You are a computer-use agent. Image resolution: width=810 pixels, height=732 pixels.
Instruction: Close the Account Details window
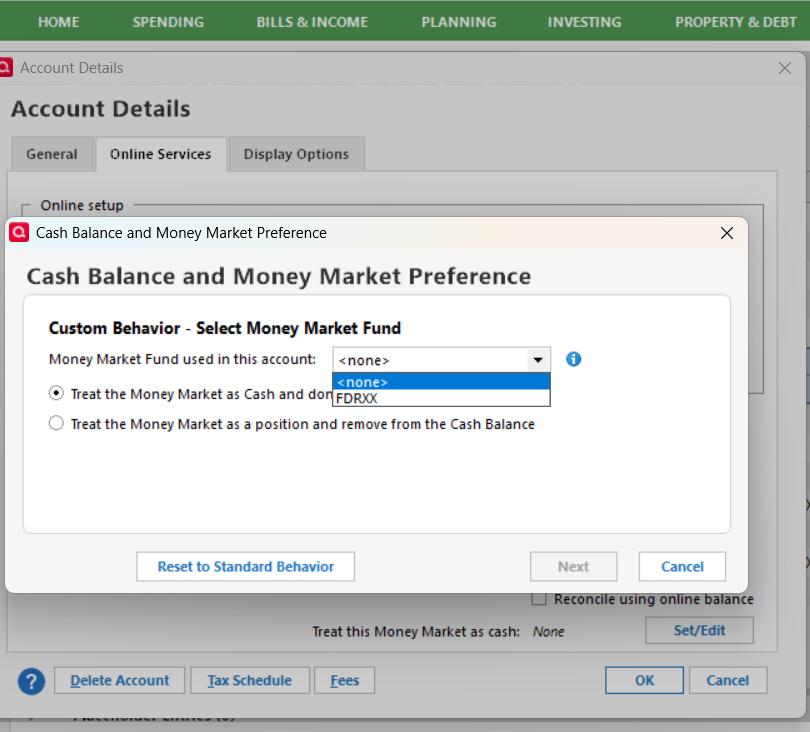click(x=785, y=68)
